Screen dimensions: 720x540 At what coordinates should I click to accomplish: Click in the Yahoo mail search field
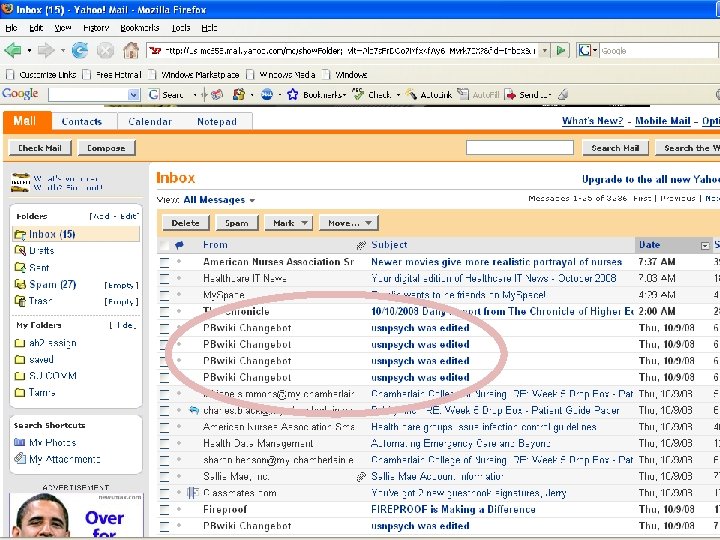point(519,148)
